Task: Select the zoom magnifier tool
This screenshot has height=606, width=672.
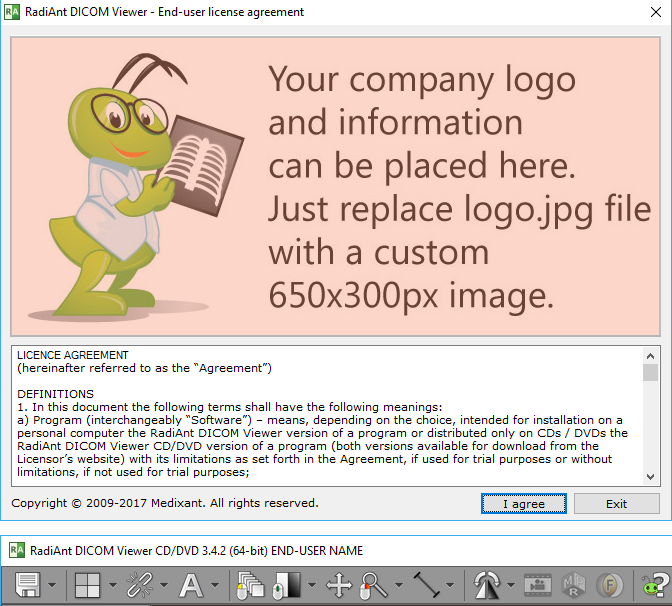Action: [374, 585]
